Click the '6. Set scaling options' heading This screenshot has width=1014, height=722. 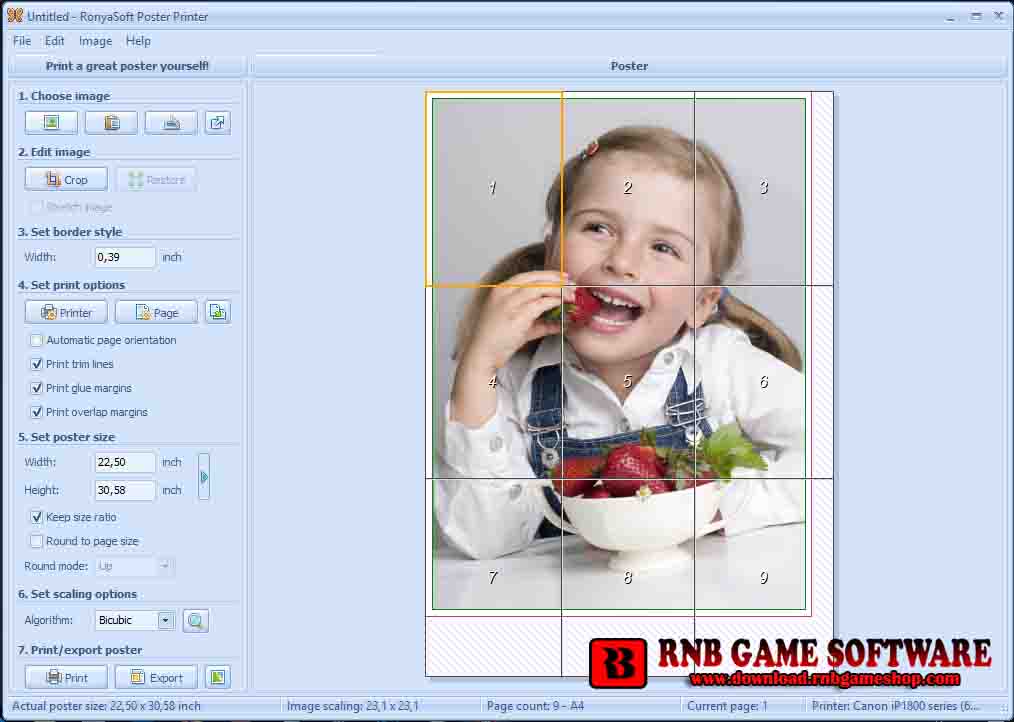[x=77, y=594]
